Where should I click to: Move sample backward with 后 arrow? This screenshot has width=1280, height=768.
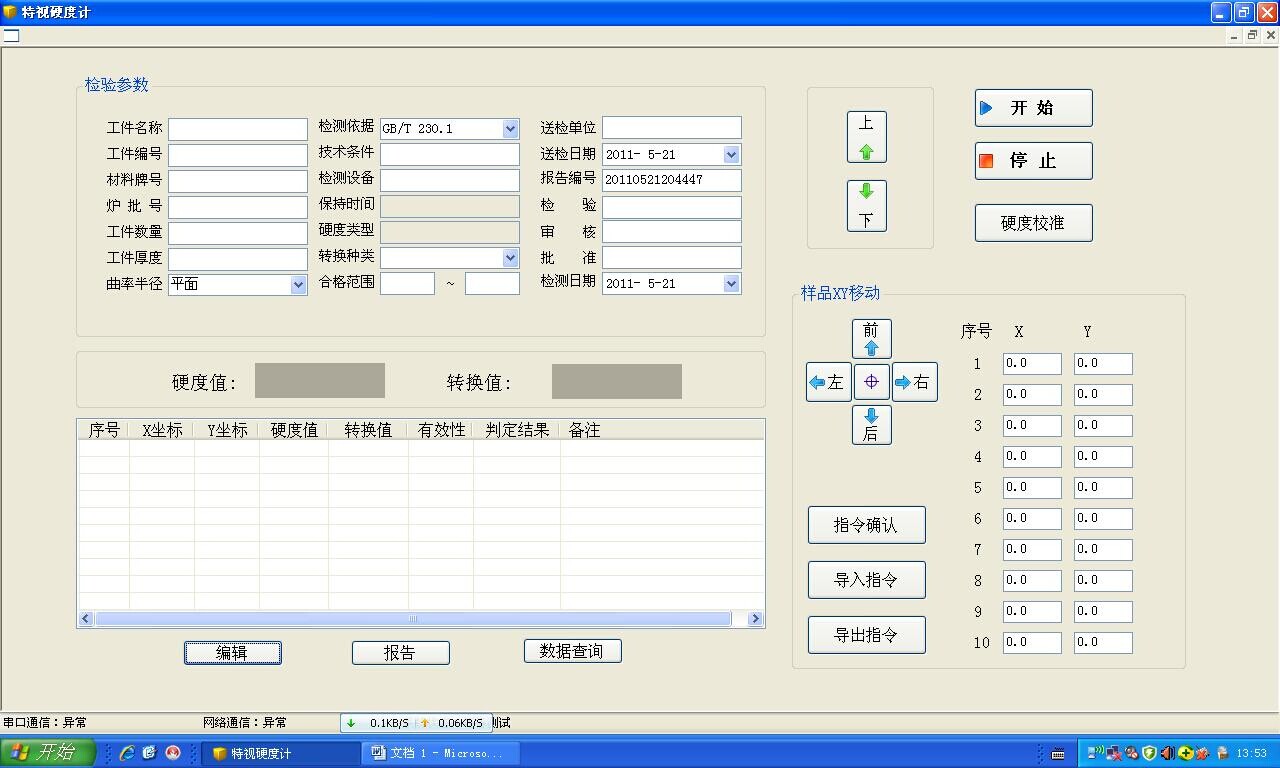pos(871,424)
